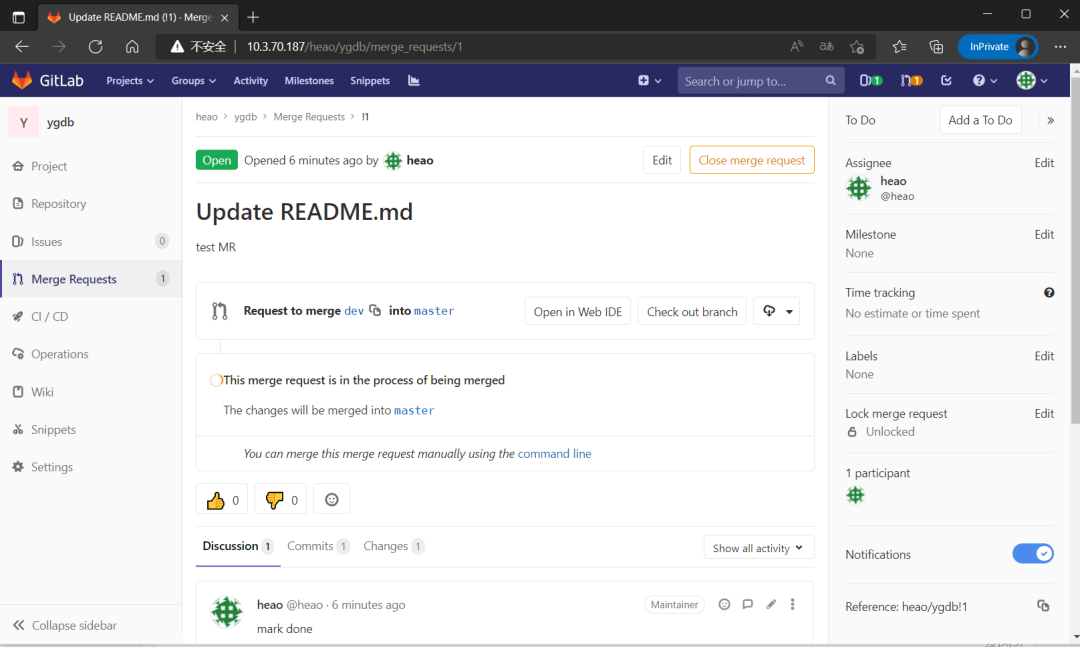
Task: Click the Time tracking help icon
Action: point(1049,293)
